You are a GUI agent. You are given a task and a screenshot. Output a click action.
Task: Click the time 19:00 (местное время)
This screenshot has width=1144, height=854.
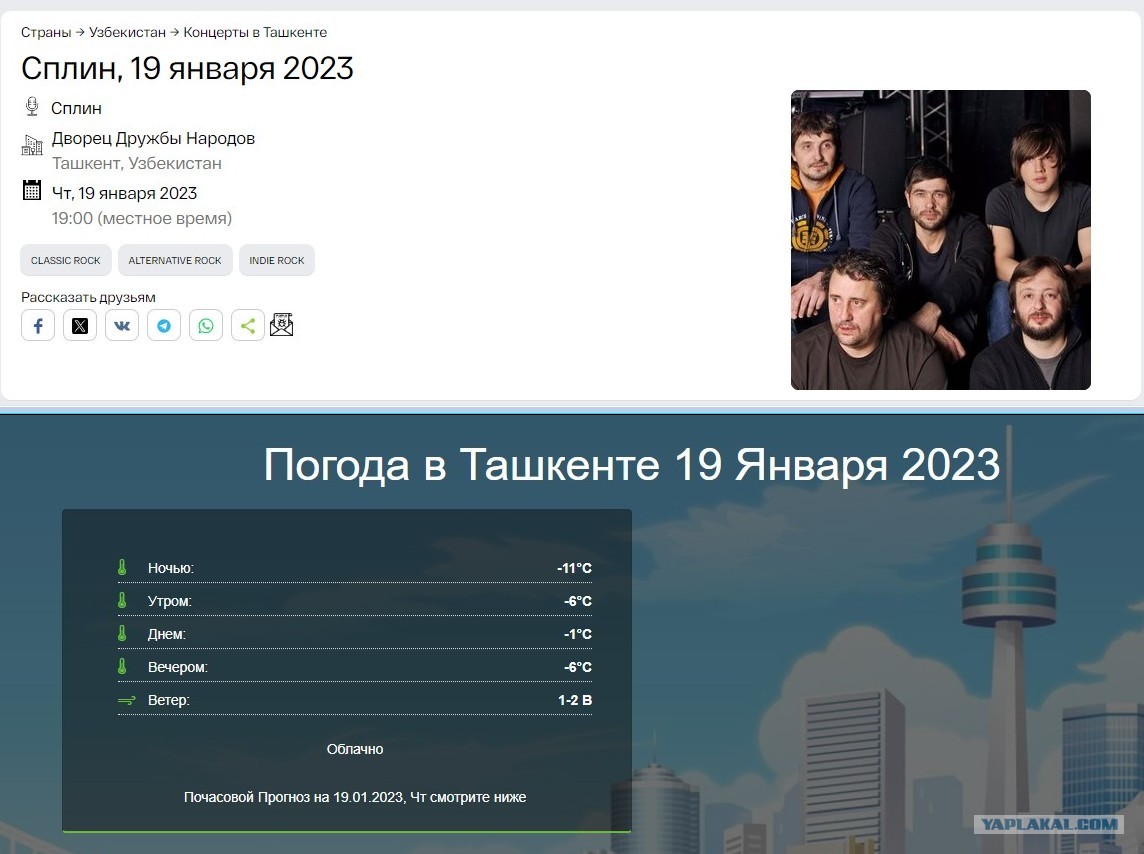142,218
